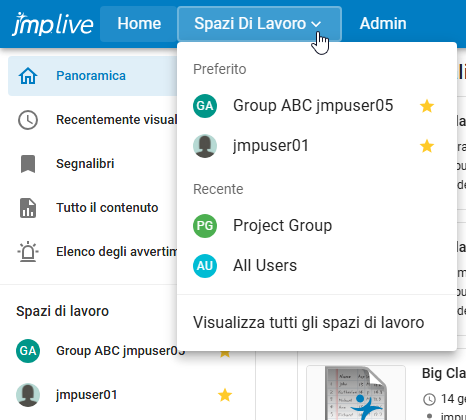
Task: Click the GA avatar in the sidebar
Action: coord(28,351)
